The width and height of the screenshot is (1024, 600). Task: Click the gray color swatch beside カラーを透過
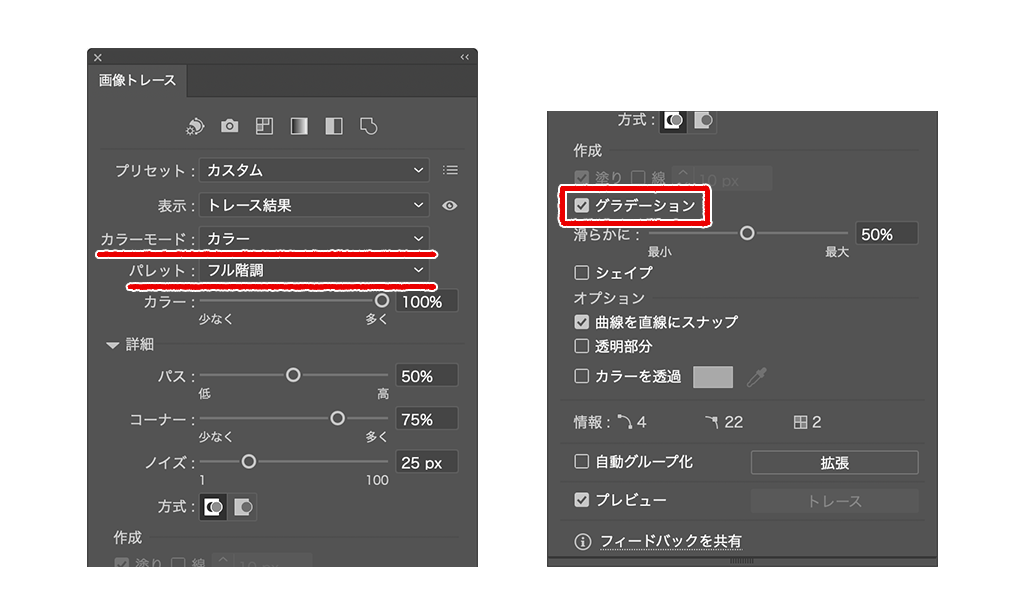click(x=712, y=377)
